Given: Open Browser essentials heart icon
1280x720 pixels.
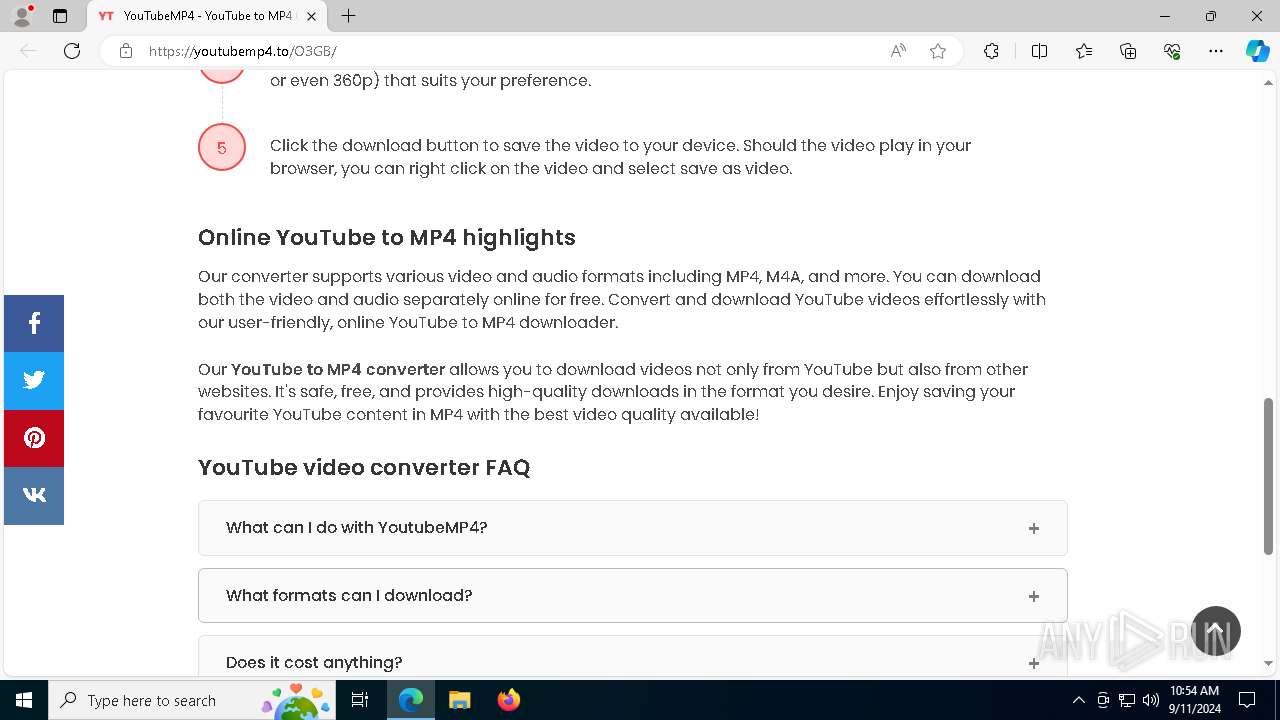Looking at the screenshot, I should 1172,51.
